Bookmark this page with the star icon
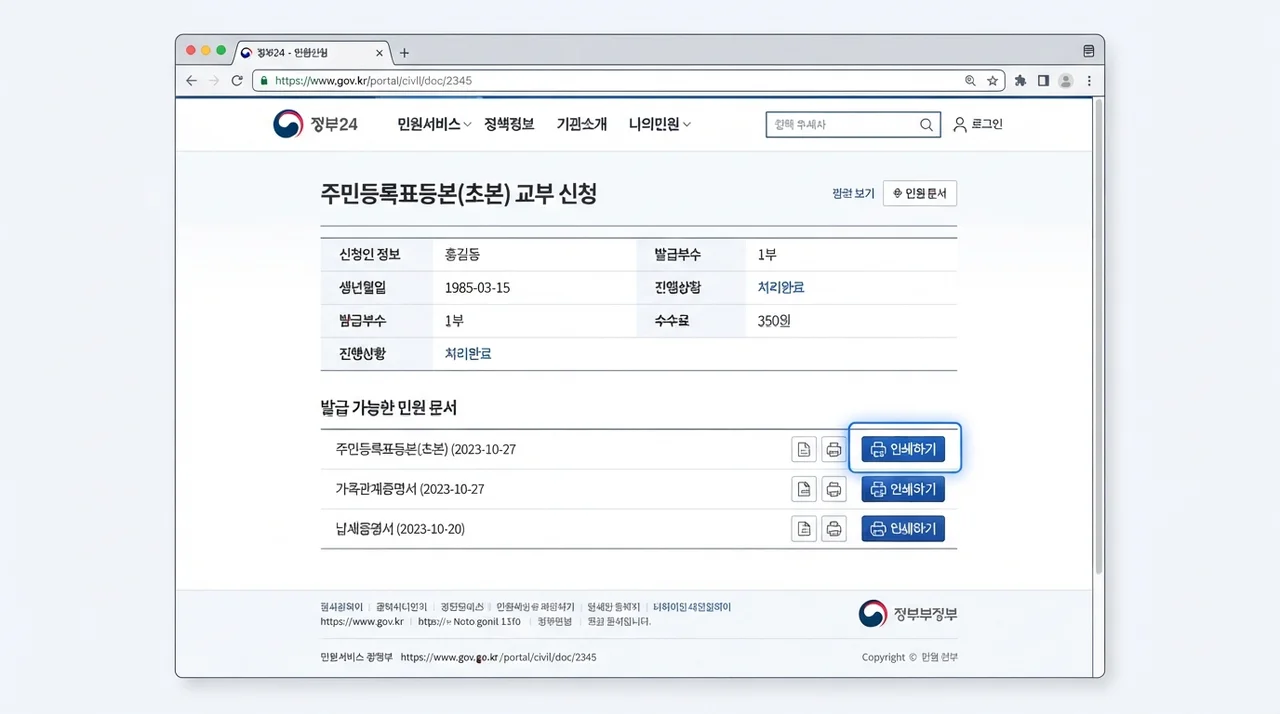 (x=992, y=81)
